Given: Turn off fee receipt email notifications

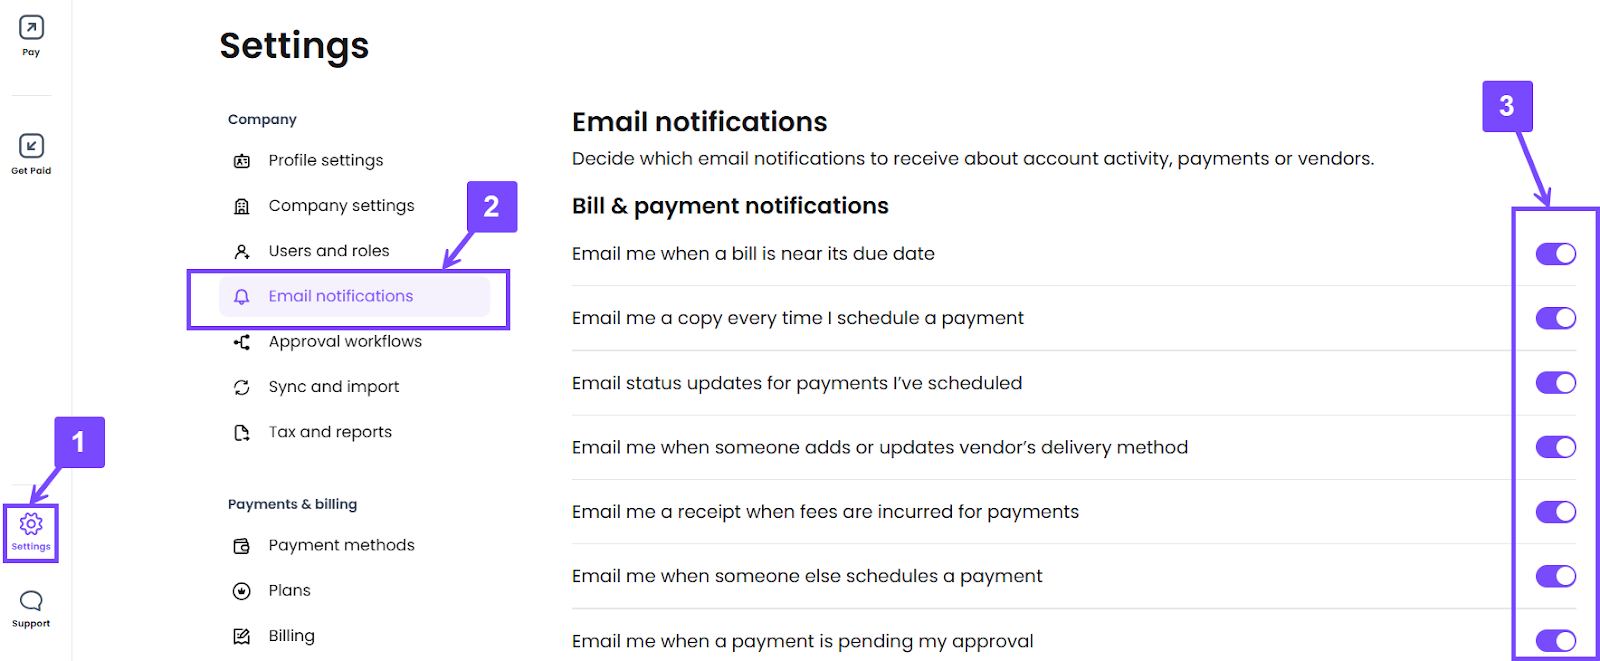Looking at the screenshot, I should pos(1554,511).
